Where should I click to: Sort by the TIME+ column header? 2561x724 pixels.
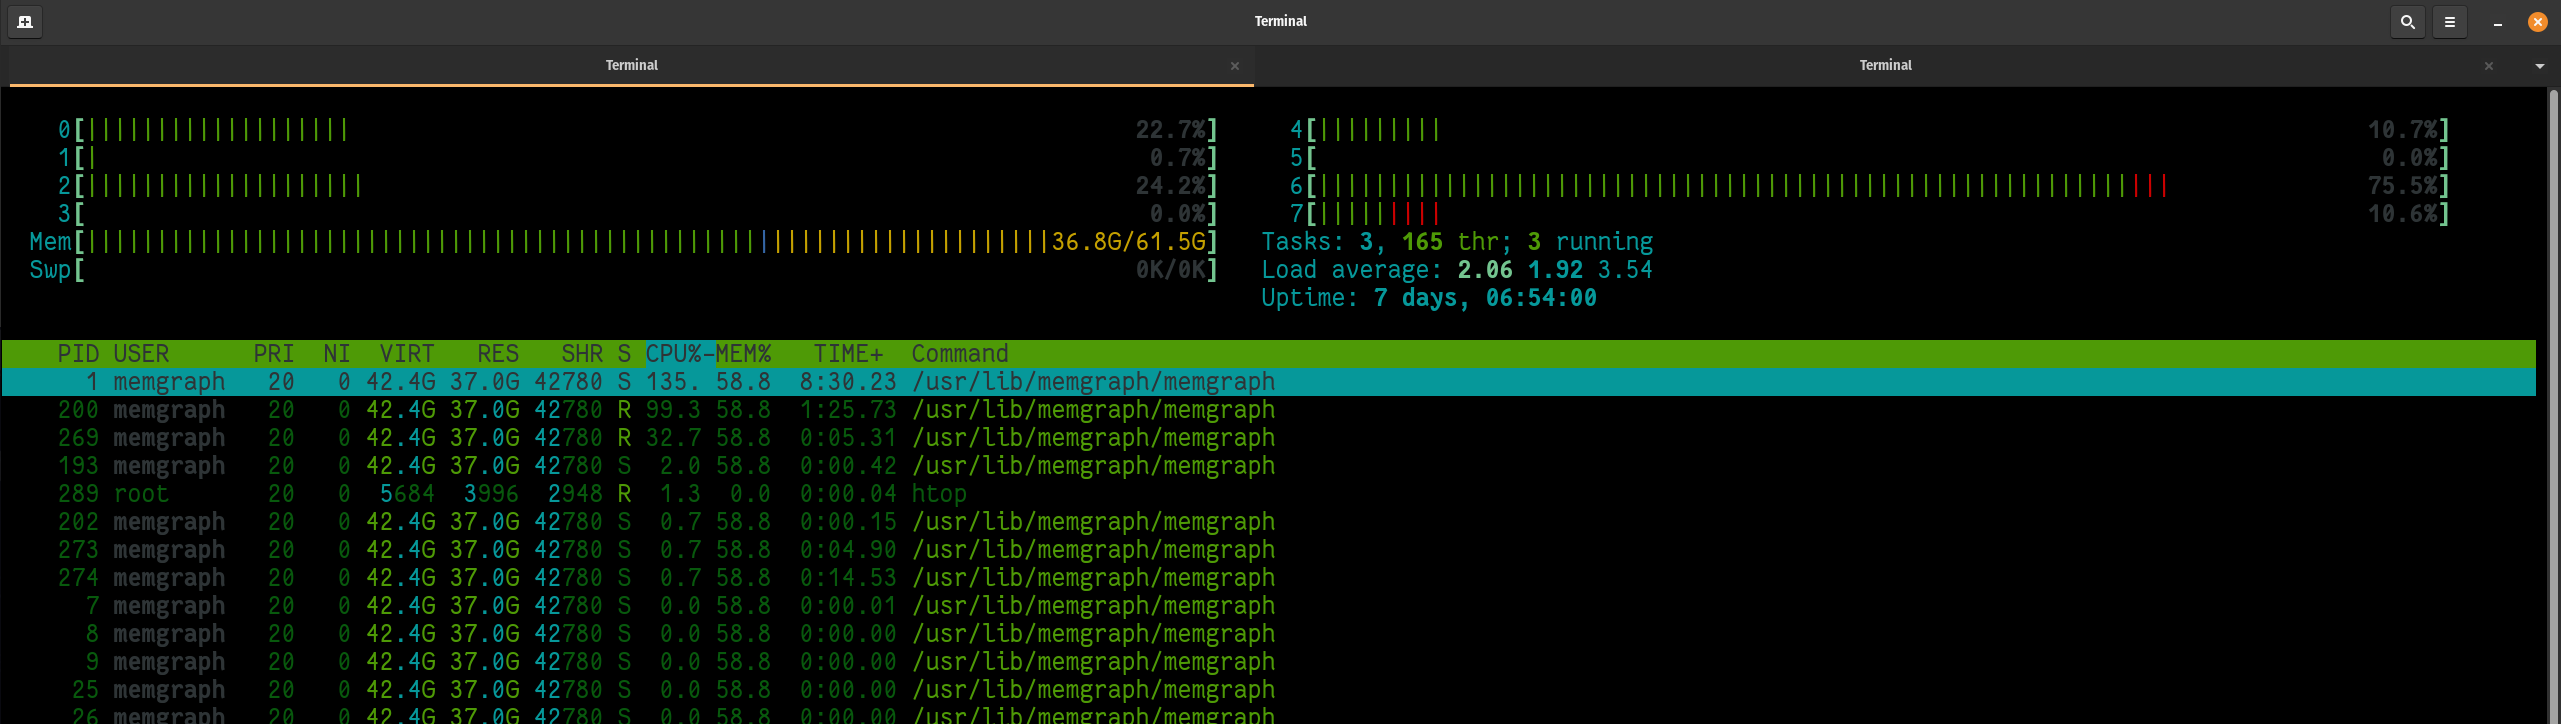click(x=848, y=354)
